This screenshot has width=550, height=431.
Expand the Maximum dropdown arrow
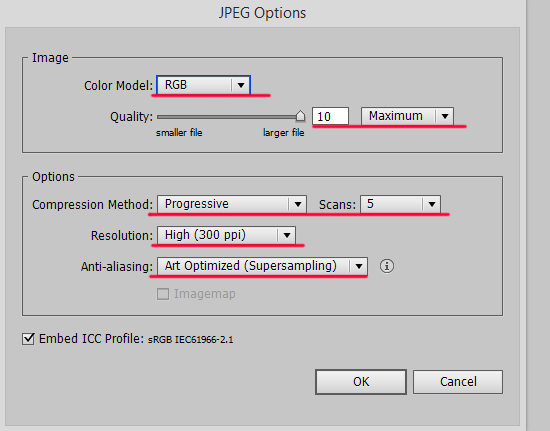[x=445, y=116]
